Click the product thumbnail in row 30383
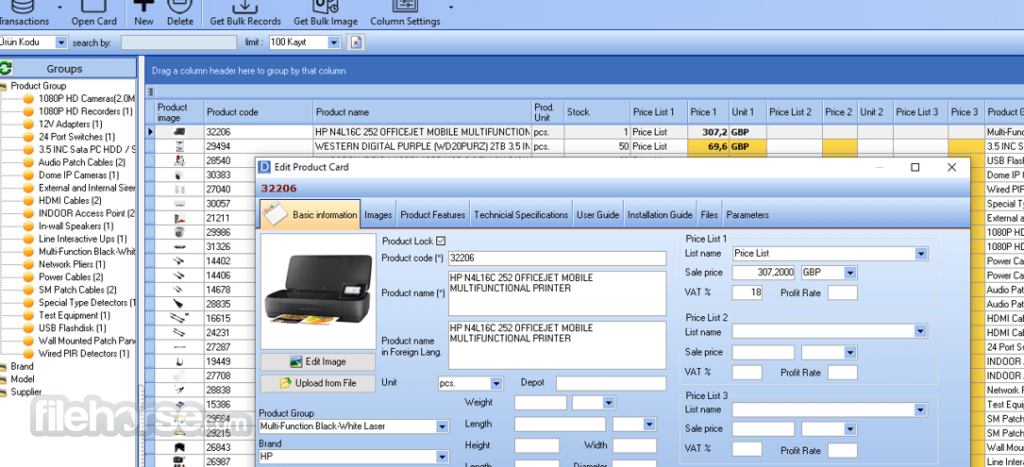This screenshot has width=1024, height=467. click(180, 175)
